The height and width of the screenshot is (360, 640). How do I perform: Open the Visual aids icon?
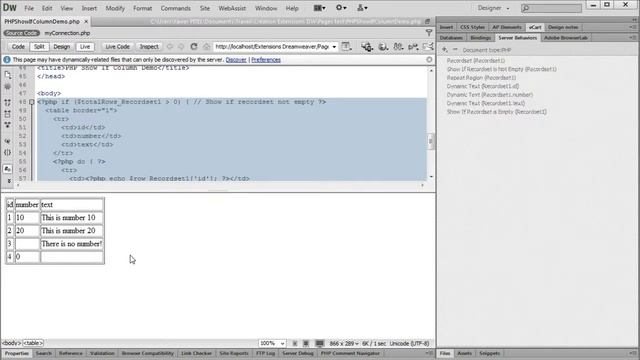[x=398, y=47]
